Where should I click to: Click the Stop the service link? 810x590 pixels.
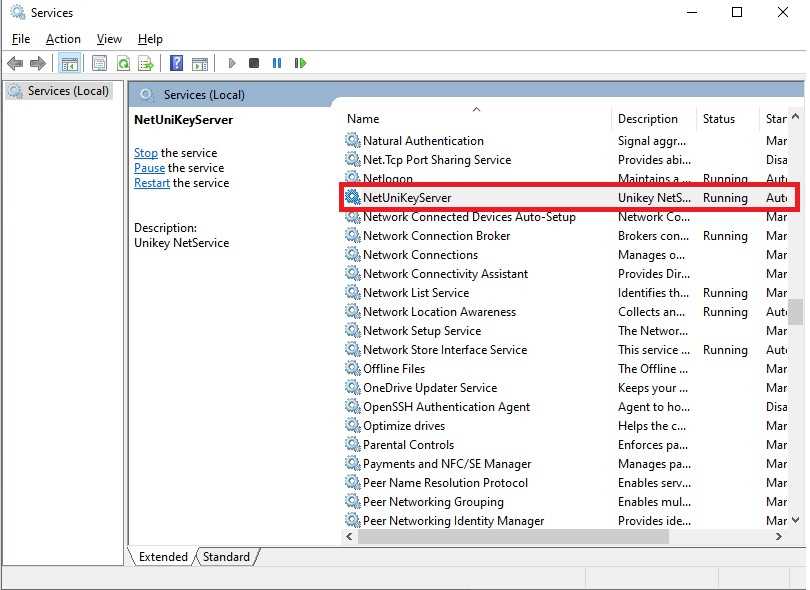coord(146,153)
